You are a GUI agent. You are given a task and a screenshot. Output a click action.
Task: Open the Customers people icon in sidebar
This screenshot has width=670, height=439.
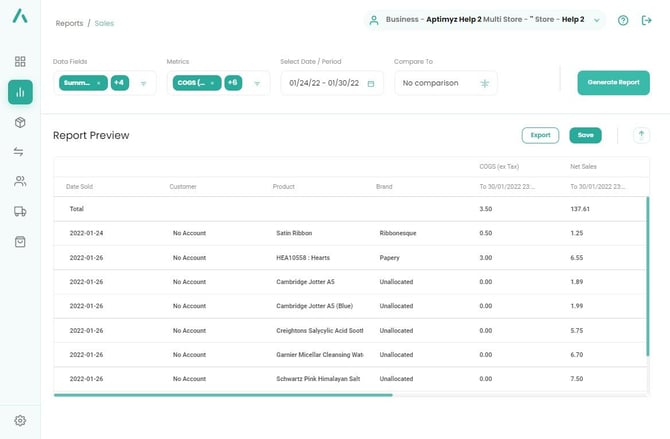[20, 182]
